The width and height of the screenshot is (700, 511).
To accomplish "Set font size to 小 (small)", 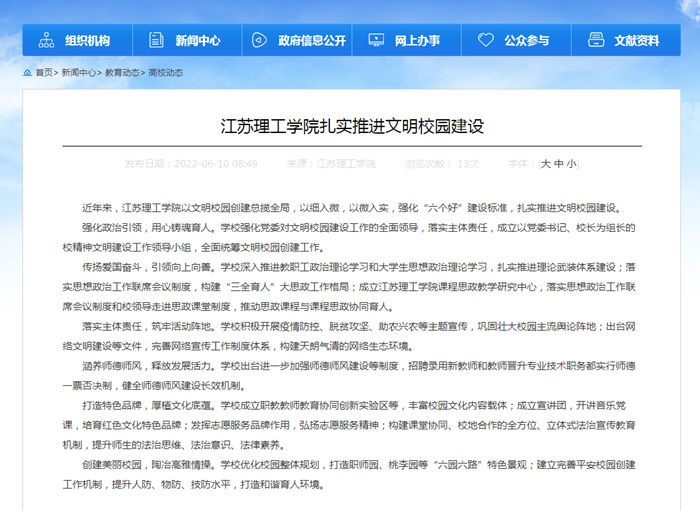I will (571, 163).
